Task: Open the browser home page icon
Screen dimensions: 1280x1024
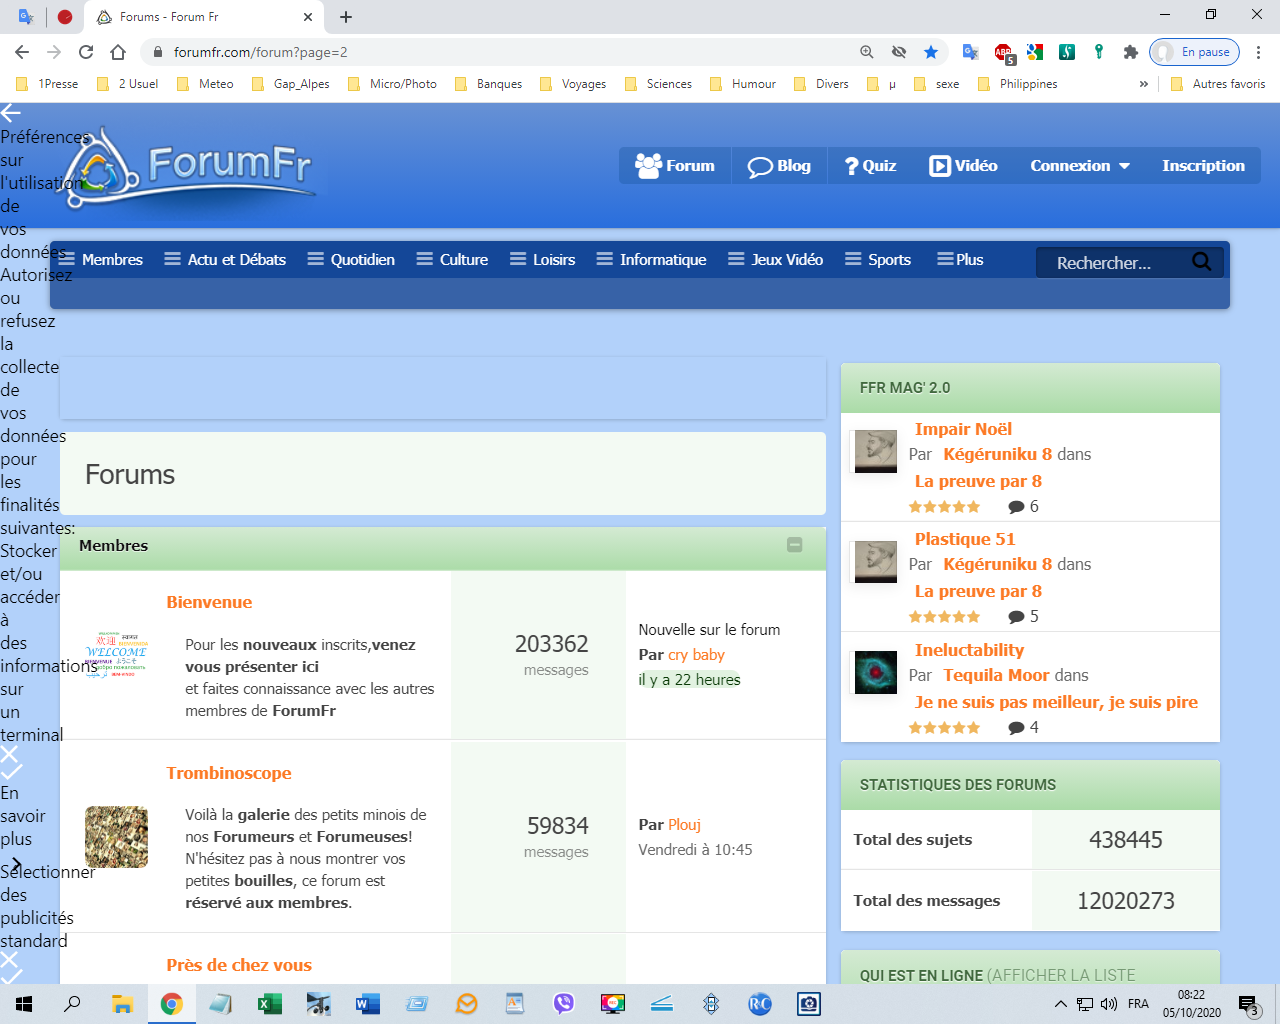Action: tap(118, 52)
